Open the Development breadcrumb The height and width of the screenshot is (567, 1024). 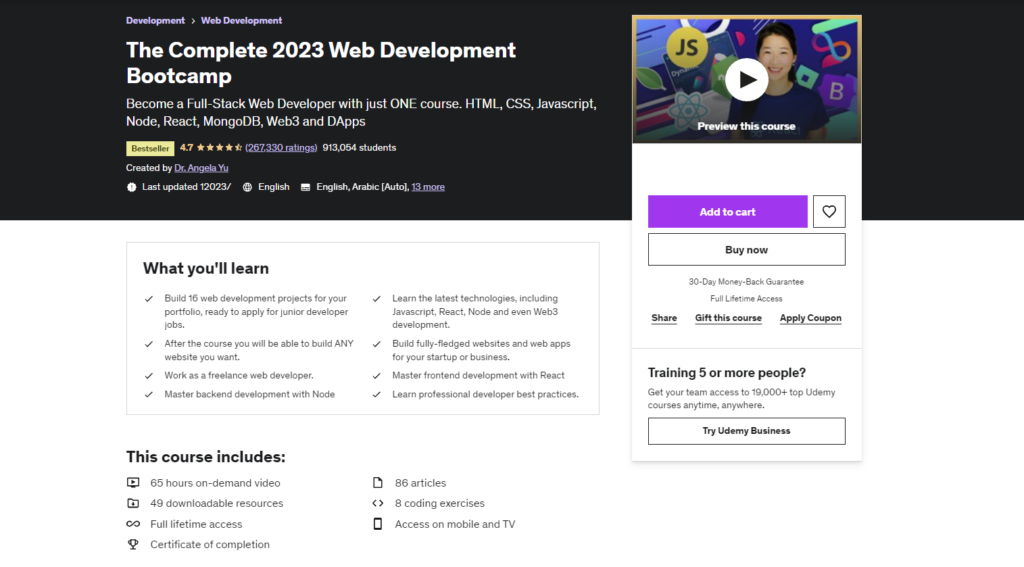155,20
